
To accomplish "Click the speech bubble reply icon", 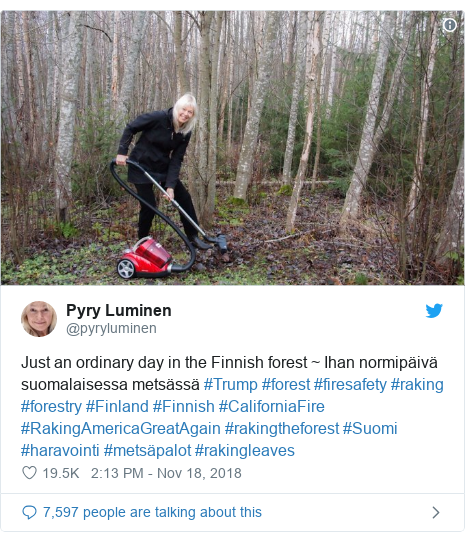I will (x=29, y=512).
